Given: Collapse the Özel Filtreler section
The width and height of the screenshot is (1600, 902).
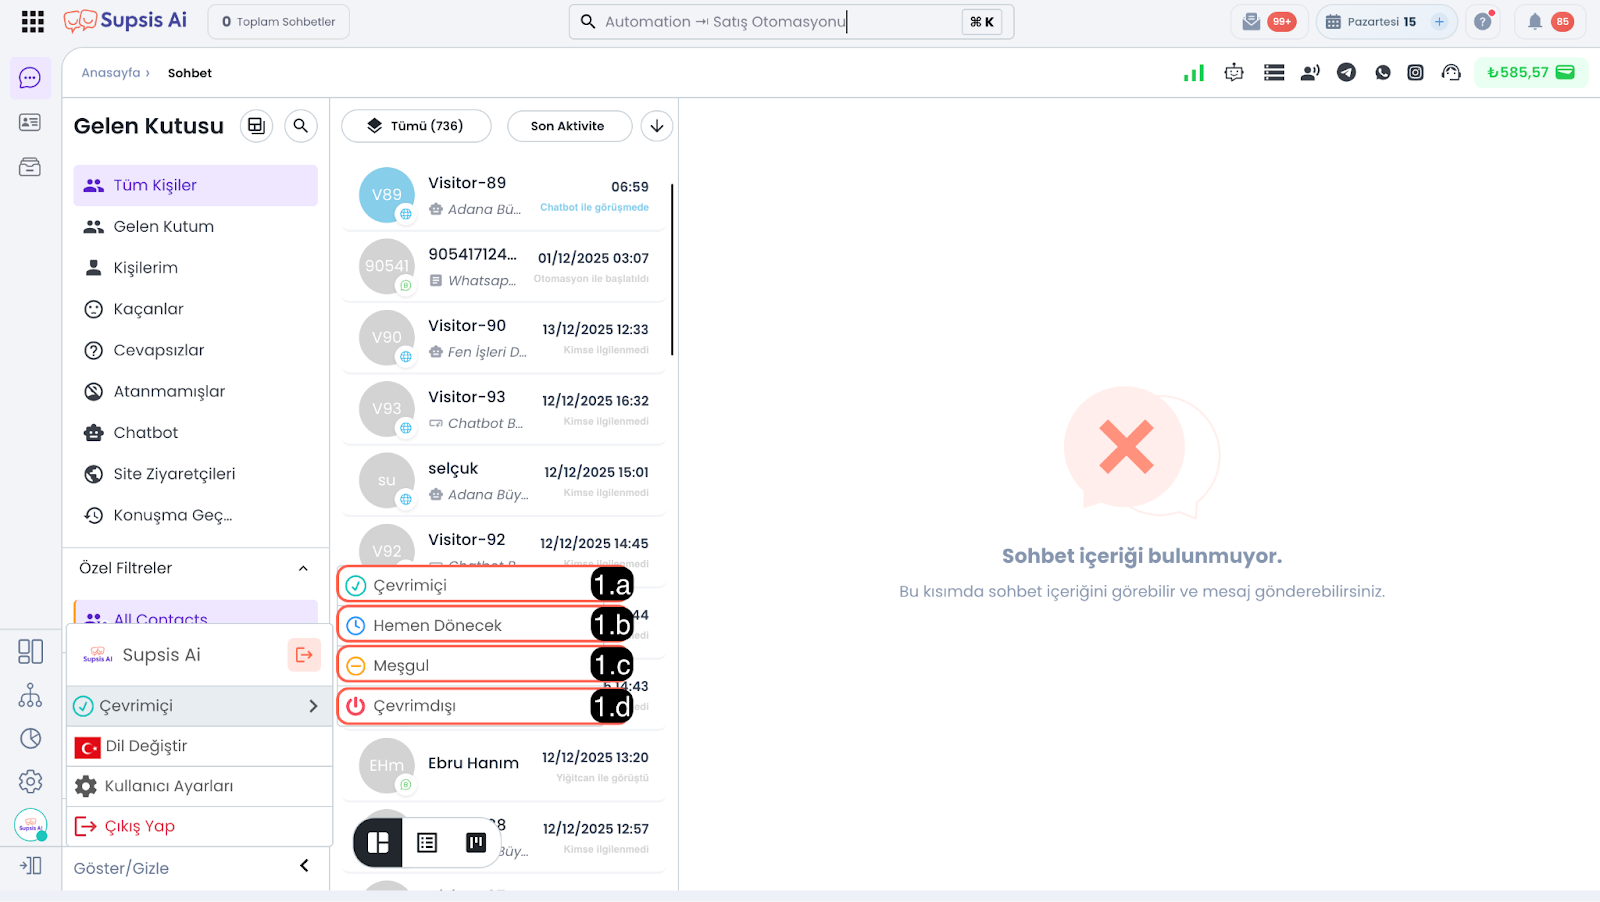Looking at the screenshot, I should point(303,568).
